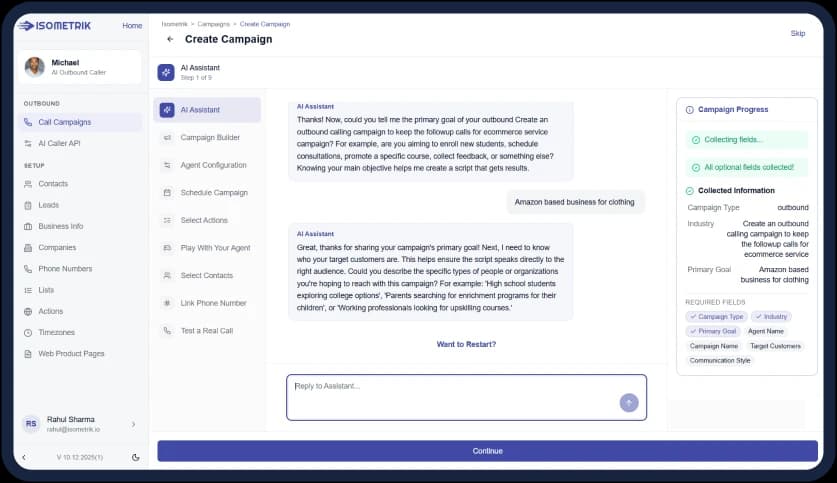Click the Phone Numbers icon
The height and width of the screenshot is (483, 837).
(28, 269)
